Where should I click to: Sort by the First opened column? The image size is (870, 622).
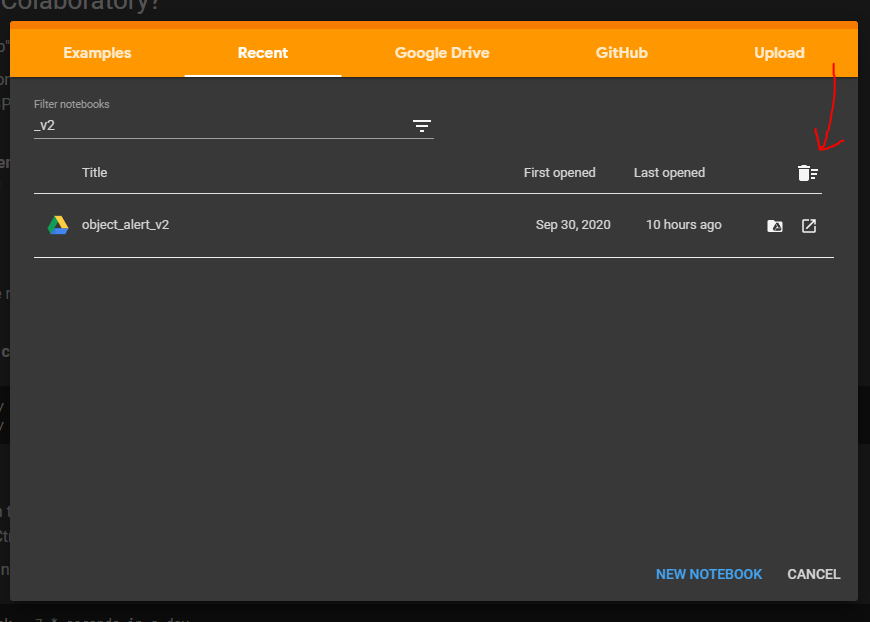click(x=559, y=172)
